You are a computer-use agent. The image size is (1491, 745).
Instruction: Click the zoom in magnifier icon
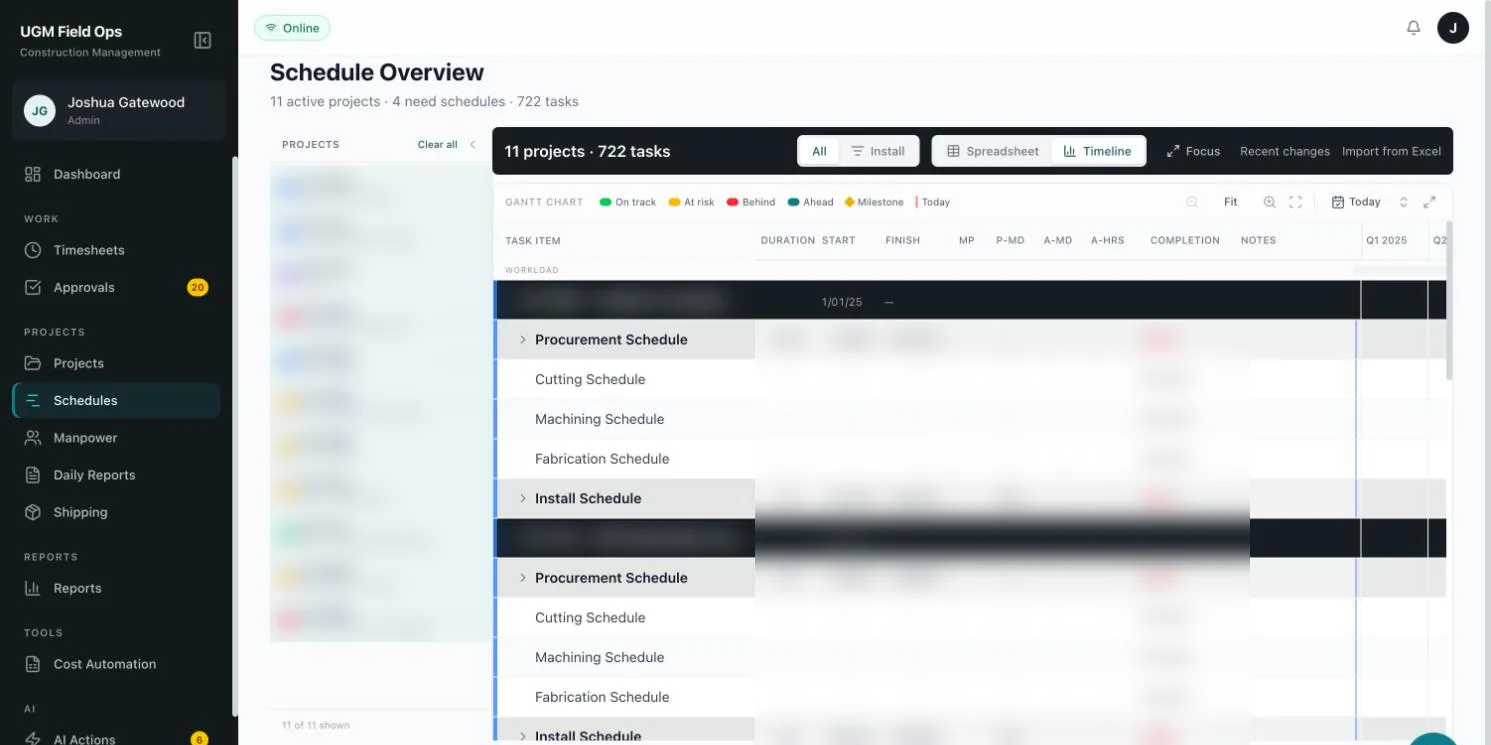(x=1269, y=202)
